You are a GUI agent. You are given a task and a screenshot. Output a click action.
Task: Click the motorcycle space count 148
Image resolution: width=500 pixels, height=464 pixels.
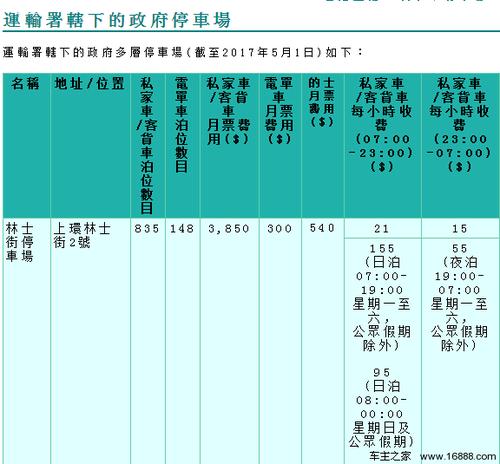[182, 229]
